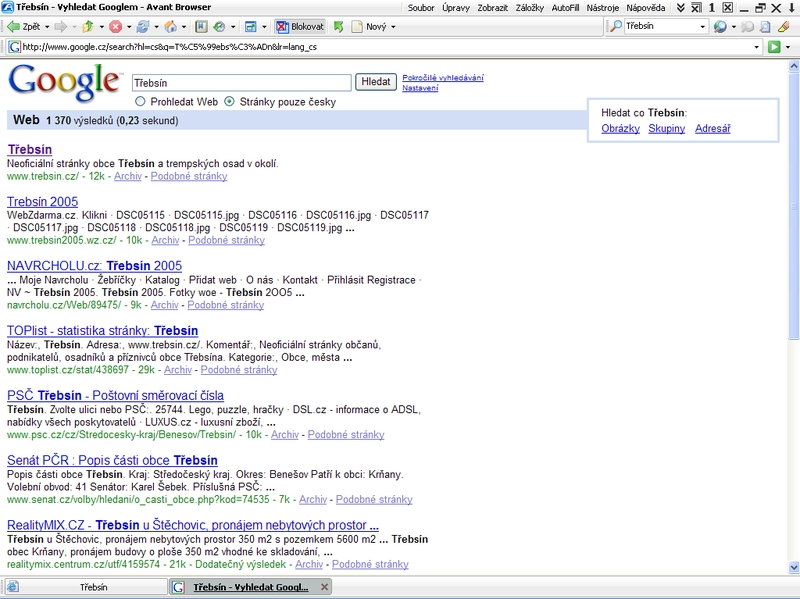
Task: Click the number 1 icon in menu bar
Action: pyautogui.click(x=712, y=8)
